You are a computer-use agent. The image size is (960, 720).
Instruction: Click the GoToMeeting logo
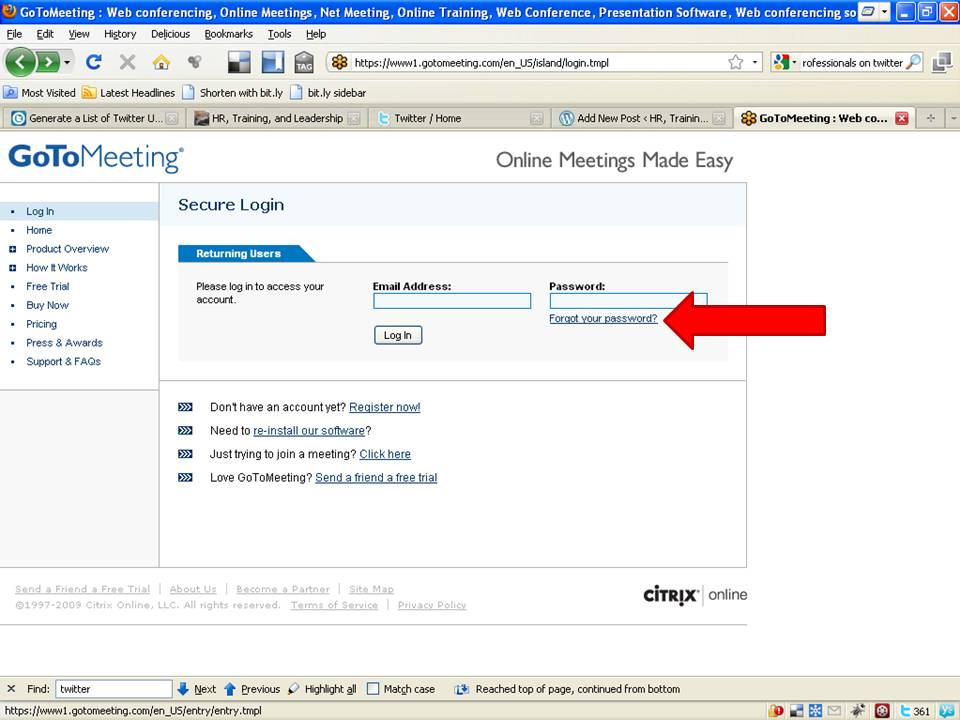pyautogui.click(x=96, y=158)
